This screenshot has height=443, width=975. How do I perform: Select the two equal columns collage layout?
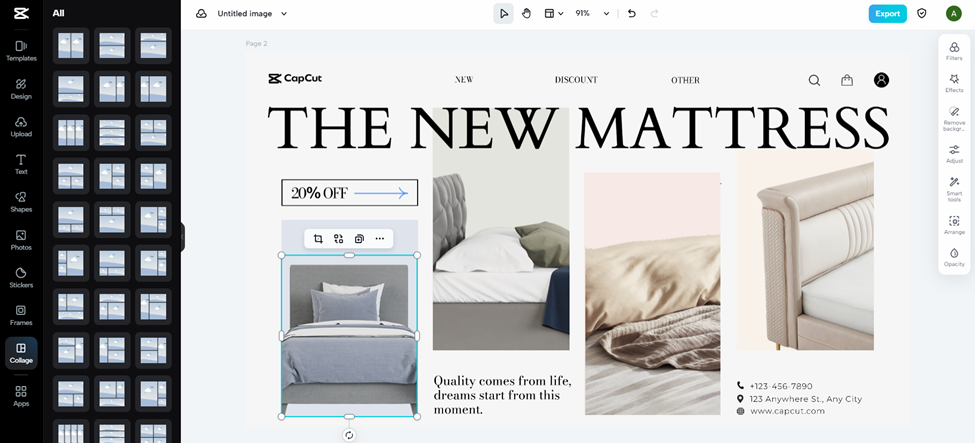[x=71, y=45]
